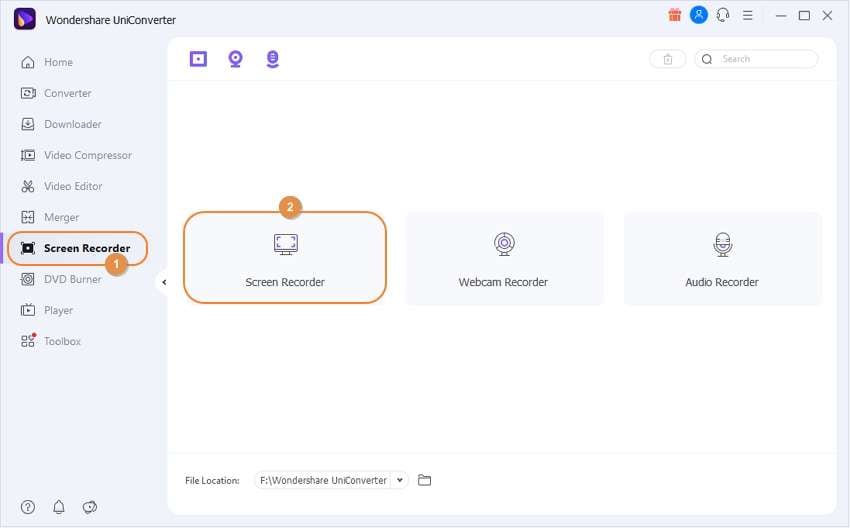Go to the Downloader section
The width and height of the screenshot is (850, 528).
click(x=61, y=124)
